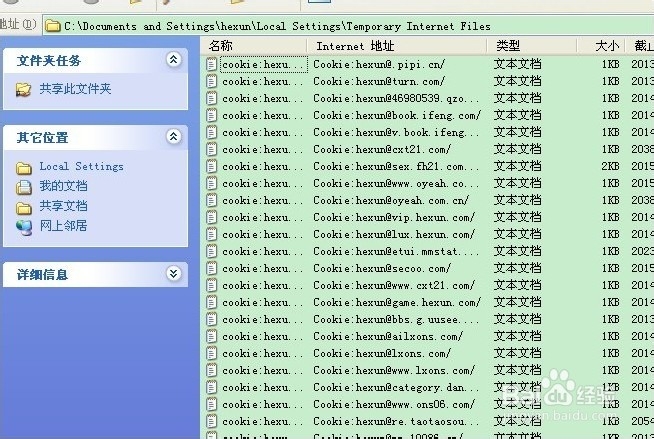Open the 网上邻居 link

(63, 226)
